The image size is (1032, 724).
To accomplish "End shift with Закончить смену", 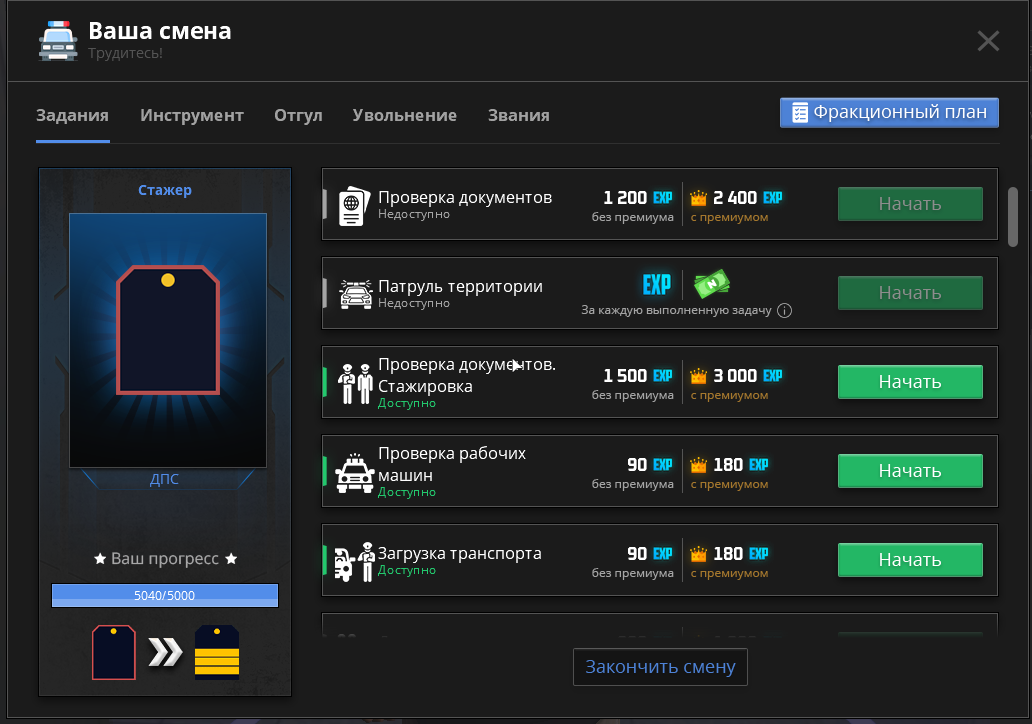I will tap(660, 667).
